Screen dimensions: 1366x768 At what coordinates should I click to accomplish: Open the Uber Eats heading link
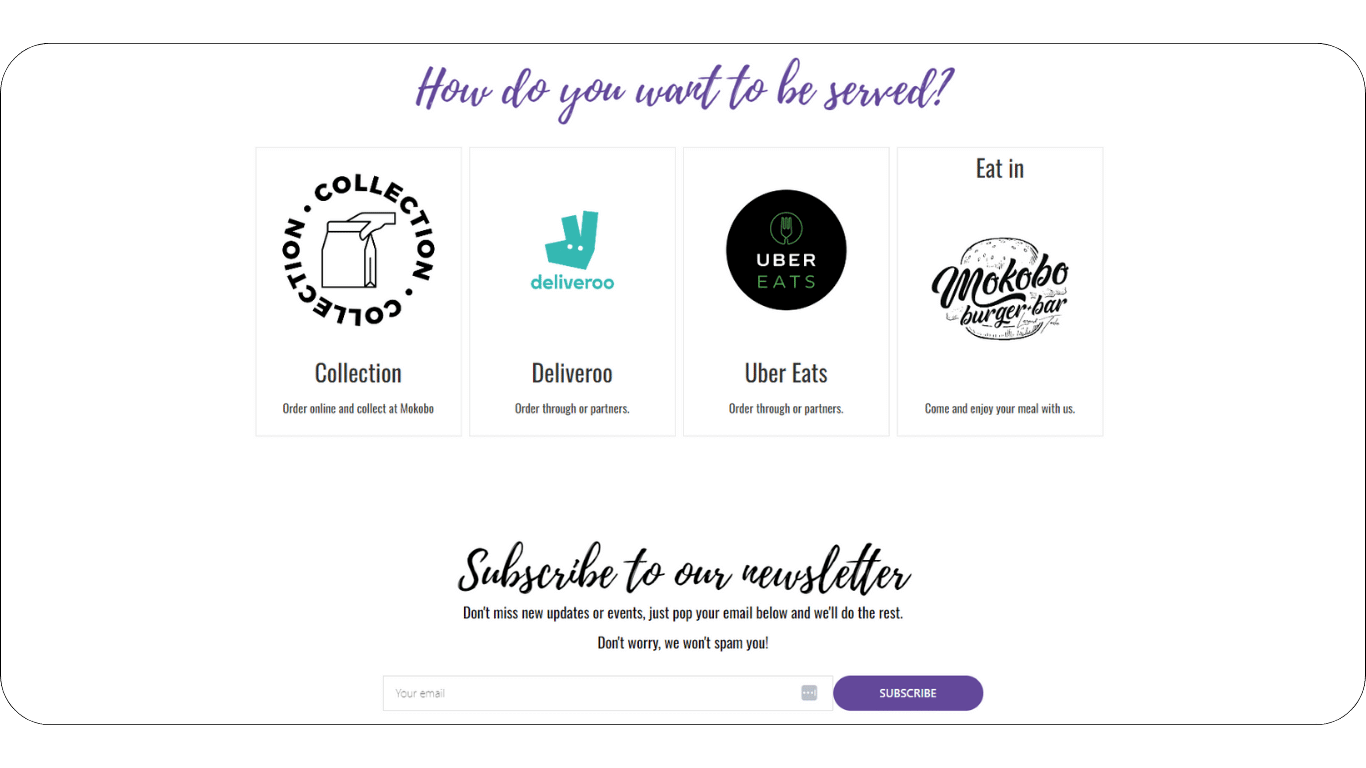[x=786, y=373]
